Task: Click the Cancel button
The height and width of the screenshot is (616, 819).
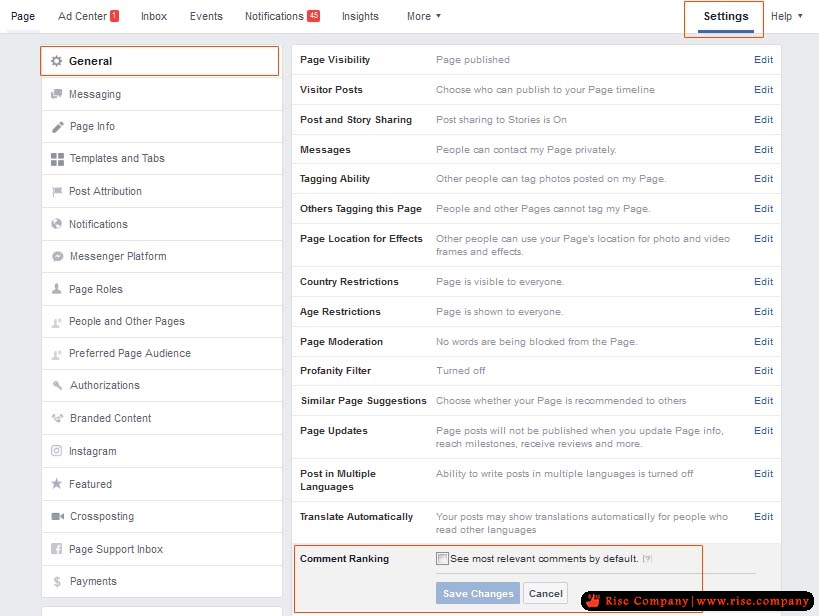Action: pyautogui.click(x=545, y=594)
